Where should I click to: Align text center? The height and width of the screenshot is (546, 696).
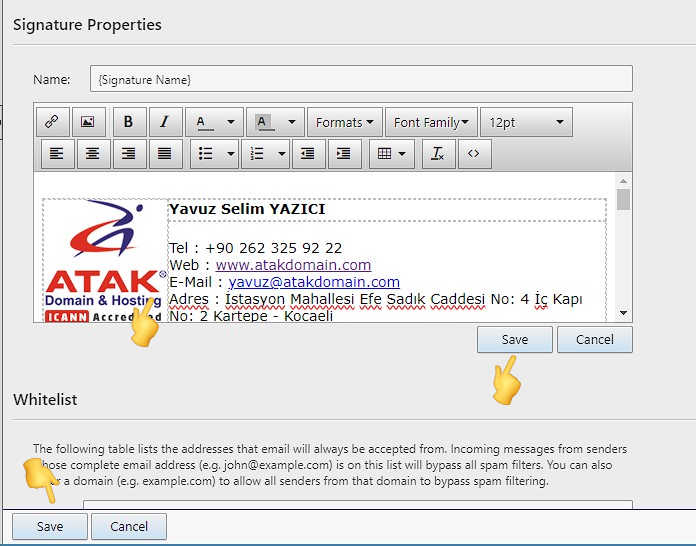[x=93, y=154]
